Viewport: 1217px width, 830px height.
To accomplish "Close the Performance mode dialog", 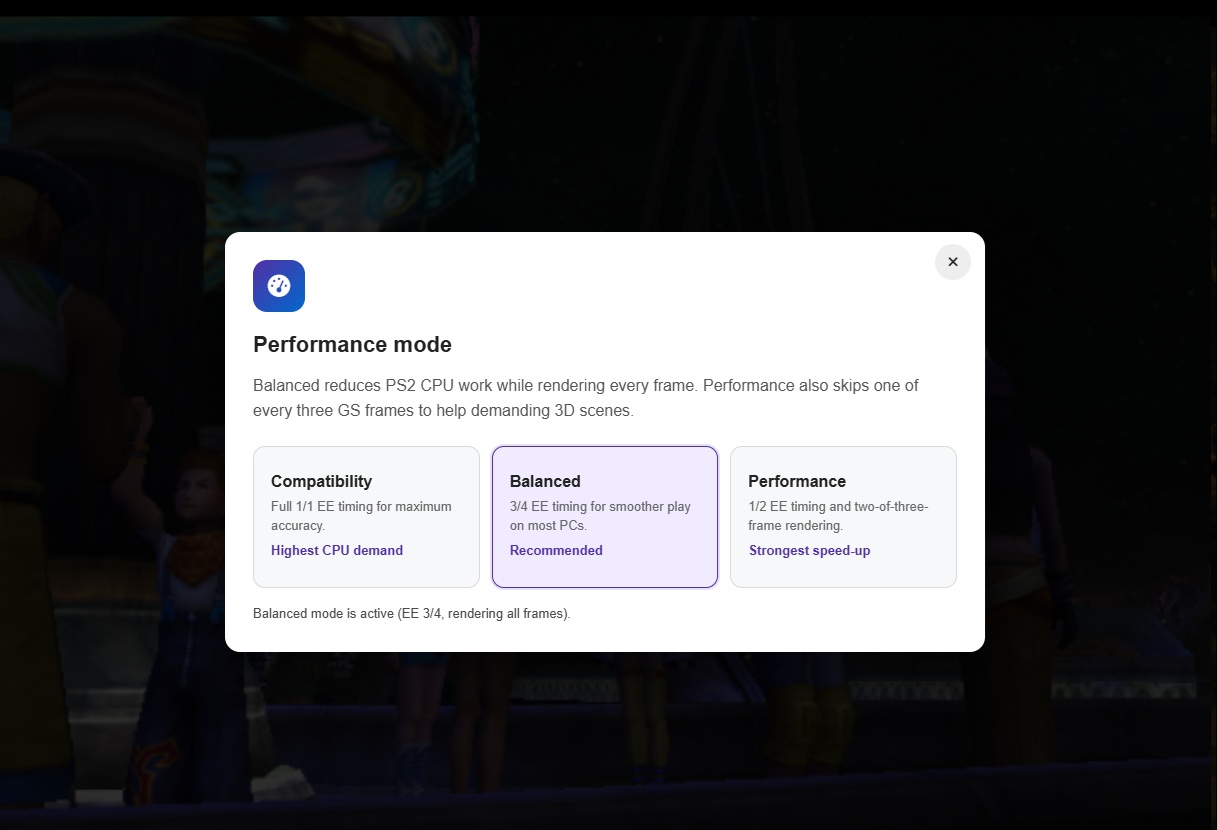I will [952, 262].
